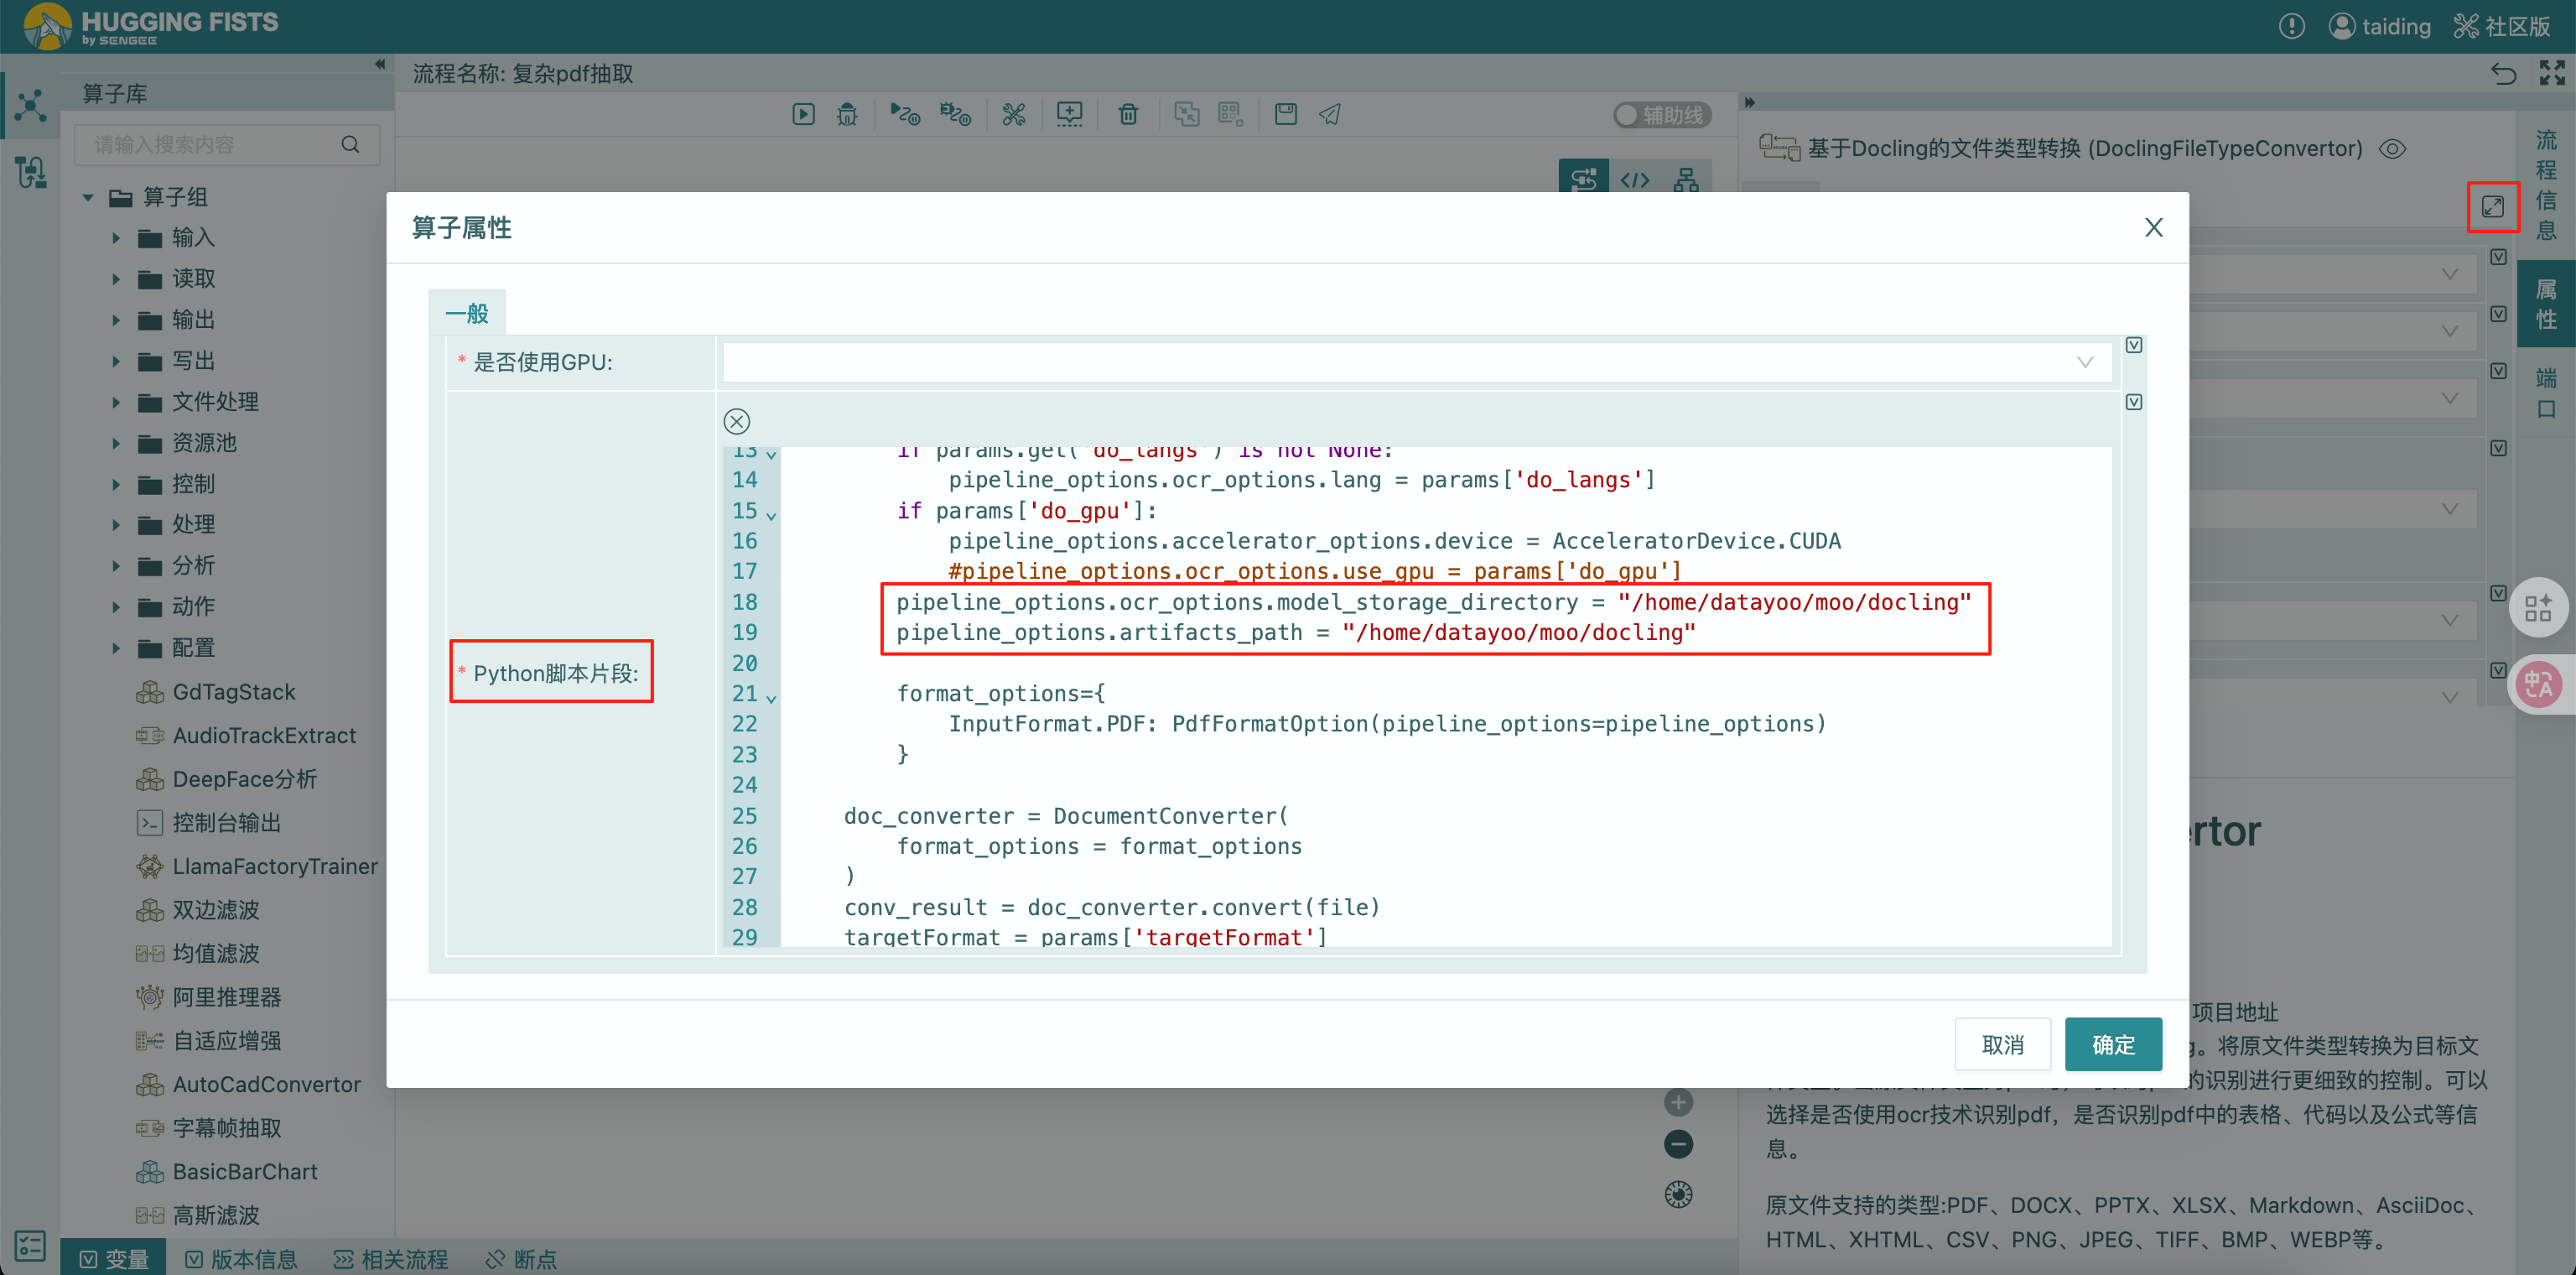
Task: Click the wrench tools icon in toolbar
Action: coord(1013,114)
